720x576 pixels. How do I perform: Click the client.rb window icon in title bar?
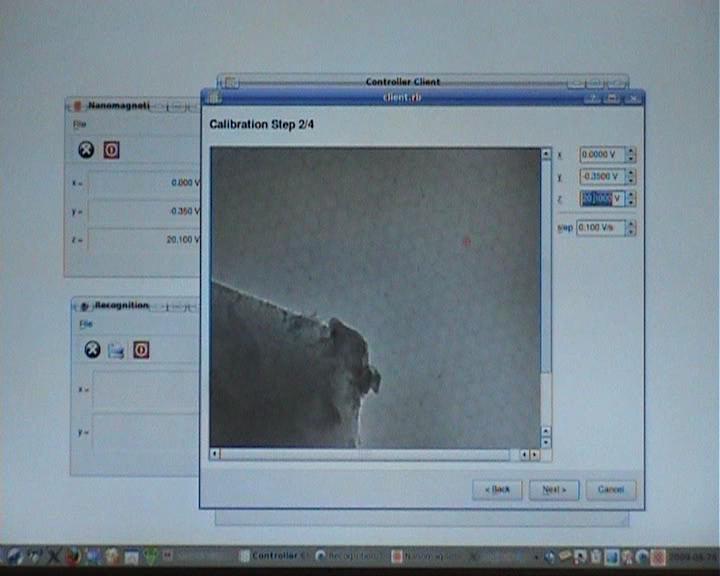(x=214, y=97)
